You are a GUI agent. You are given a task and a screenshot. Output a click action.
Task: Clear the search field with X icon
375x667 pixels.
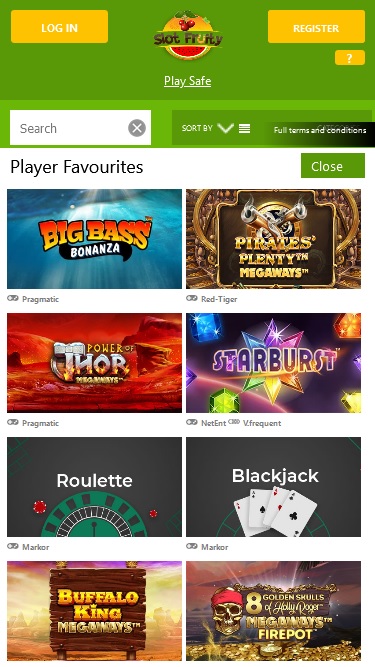137,128
